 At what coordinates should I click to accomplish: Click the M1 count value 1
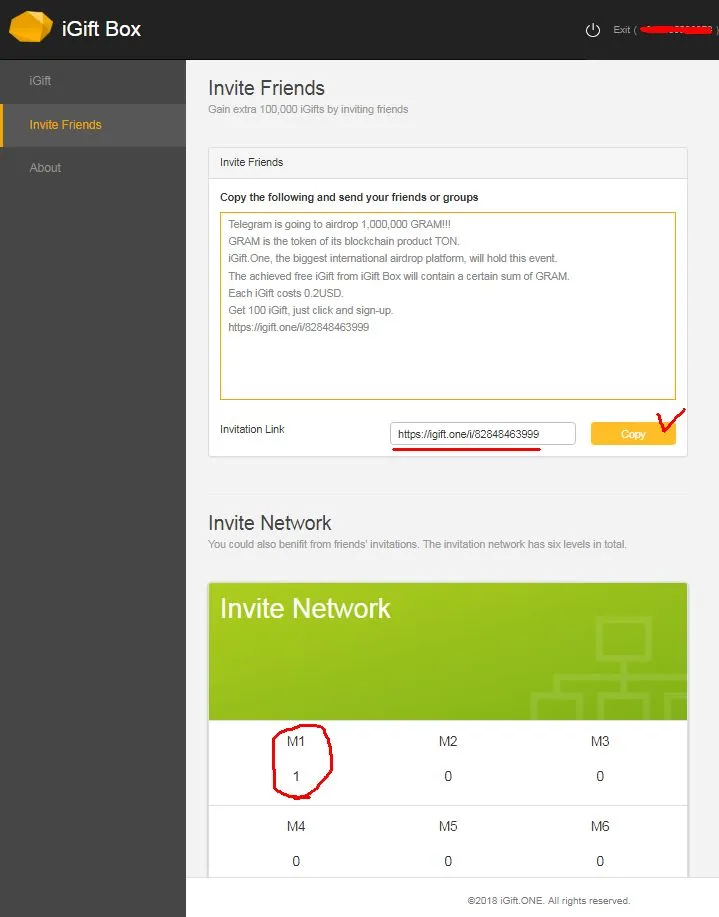click(x=296, y=776)
